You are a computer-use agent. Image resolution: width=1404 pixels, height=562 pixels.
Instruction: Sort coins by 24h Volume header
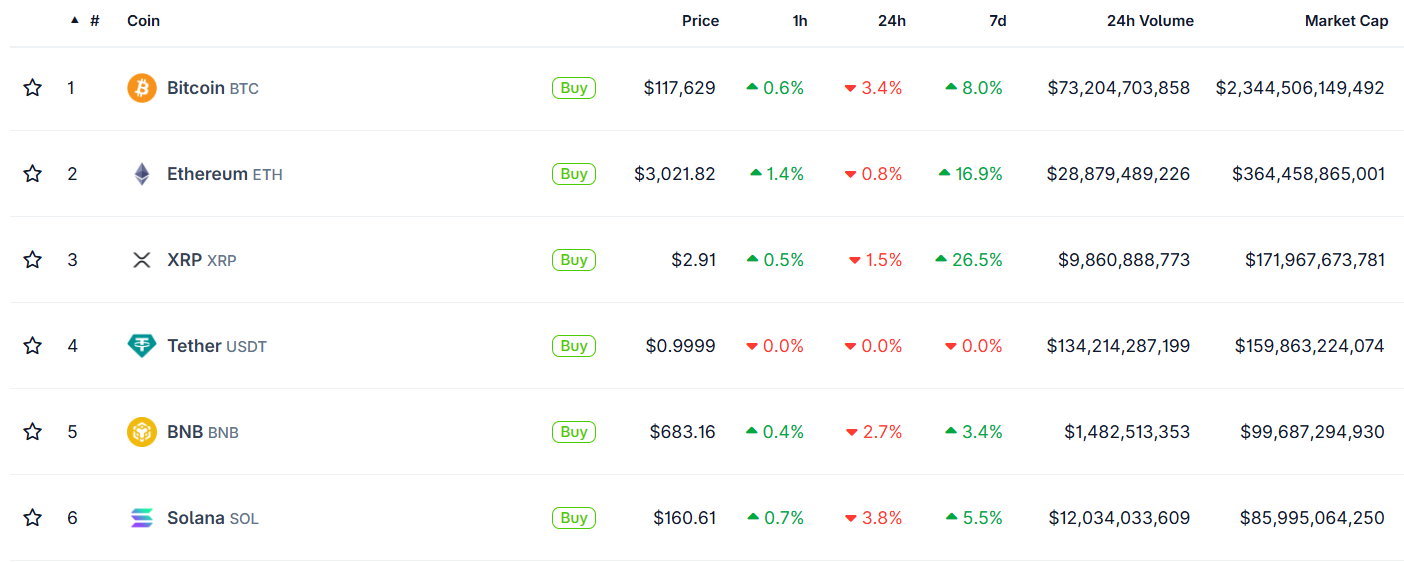(1150, 20)
